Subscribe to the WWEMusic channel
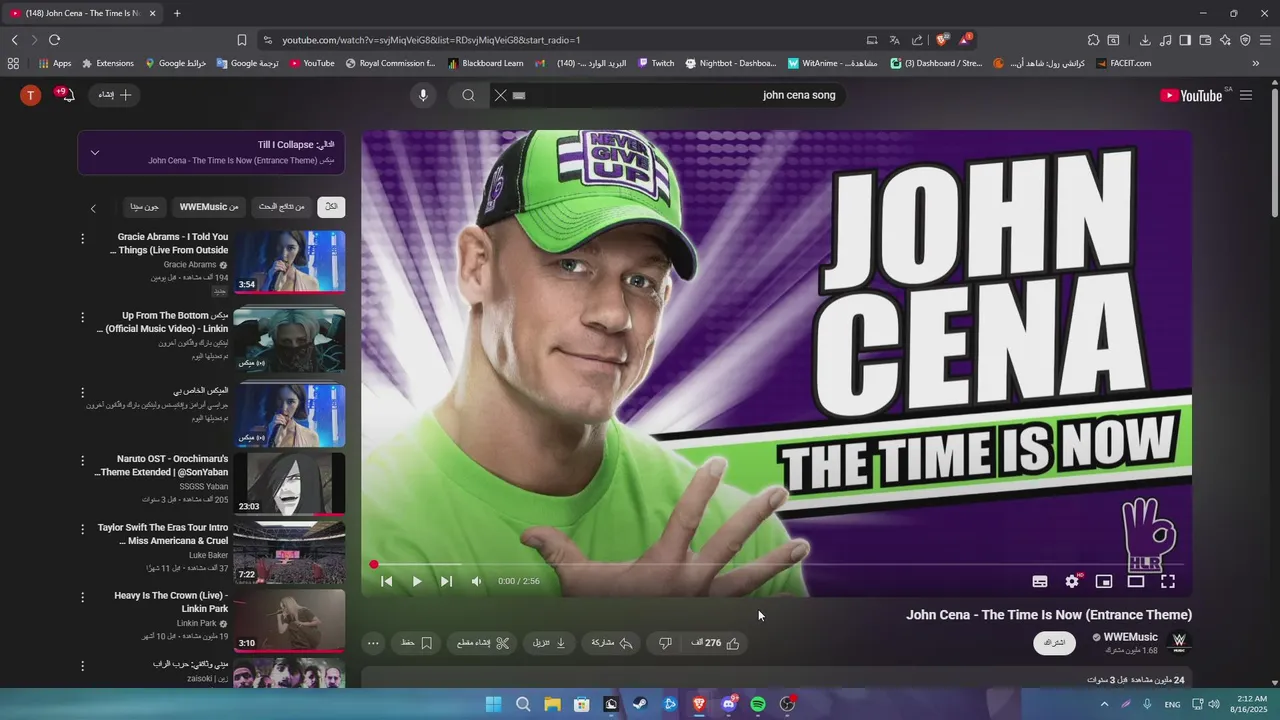This screenshot has height=720, width=1280. tap(1055, 642)
